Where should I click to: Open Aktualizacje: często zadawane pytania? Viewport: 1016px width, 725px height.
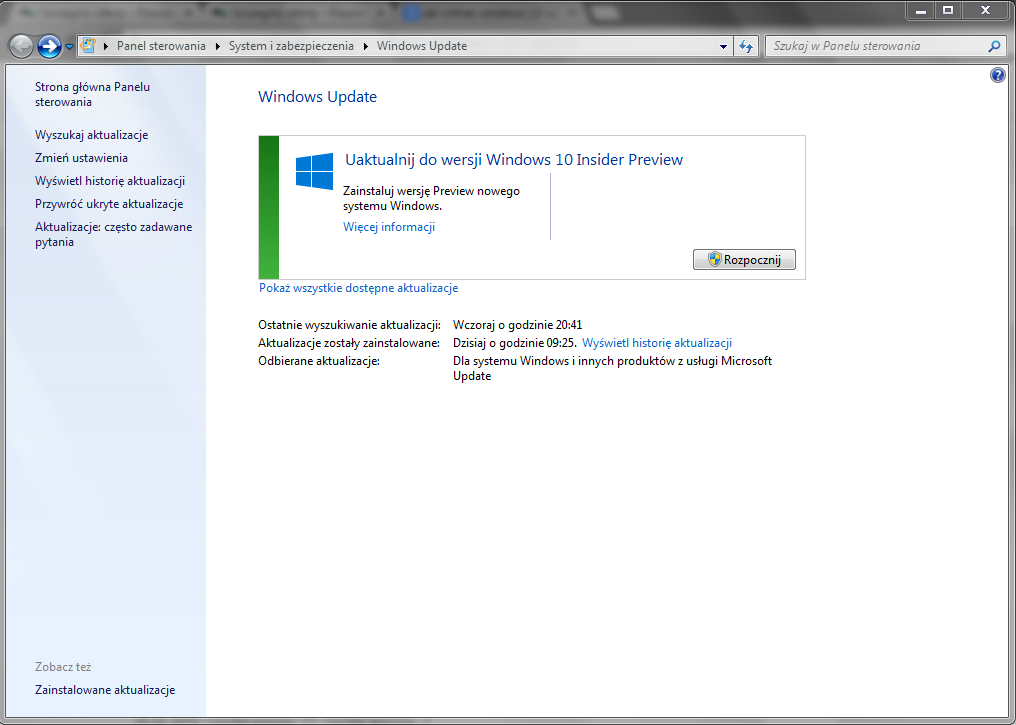coord(113,235)
